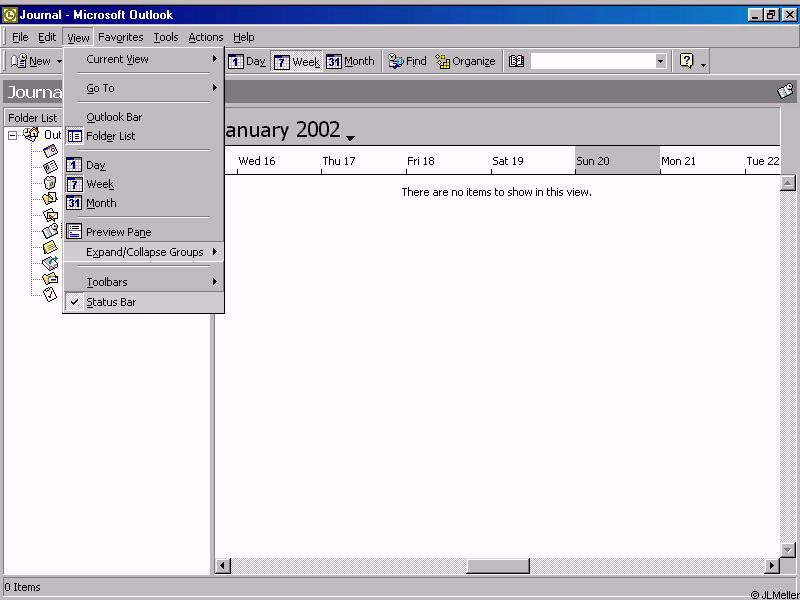Screen dimensions: 800x600
Task: Open the Sent Items folder icon
Action: tap(50, 279)
